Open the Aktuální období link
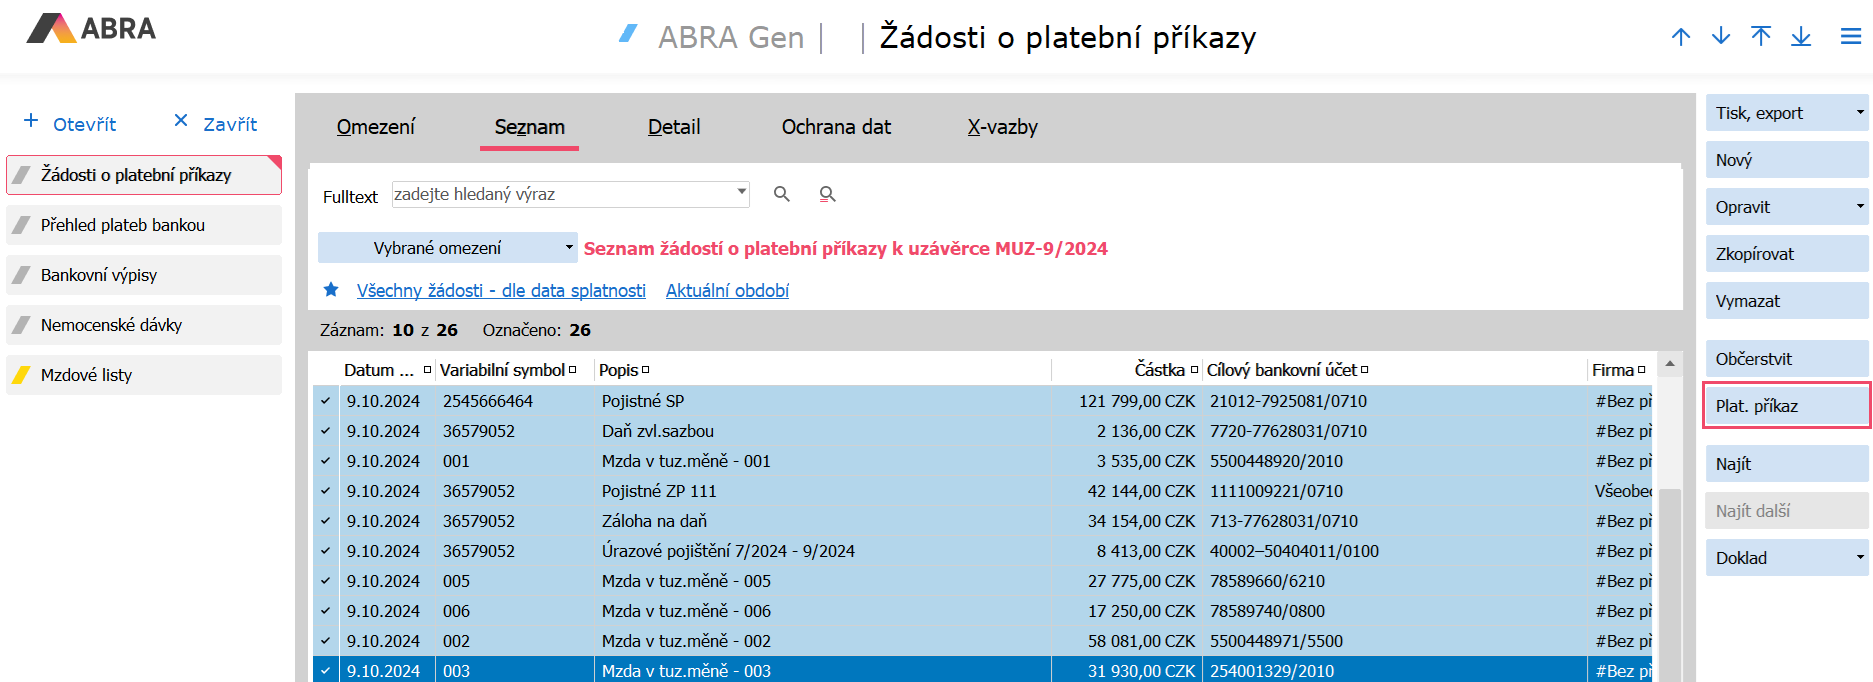 (727, 290)
